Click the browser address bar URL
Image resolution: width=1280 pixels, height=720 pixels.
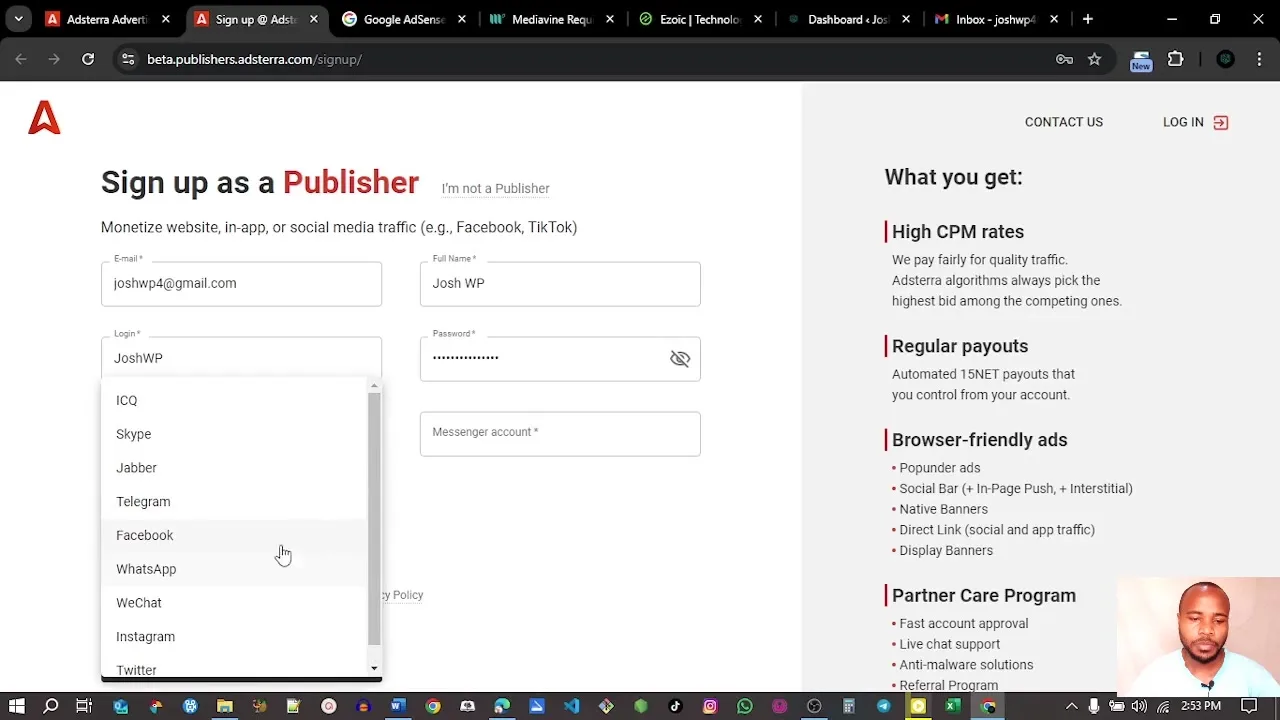[254, 59]
